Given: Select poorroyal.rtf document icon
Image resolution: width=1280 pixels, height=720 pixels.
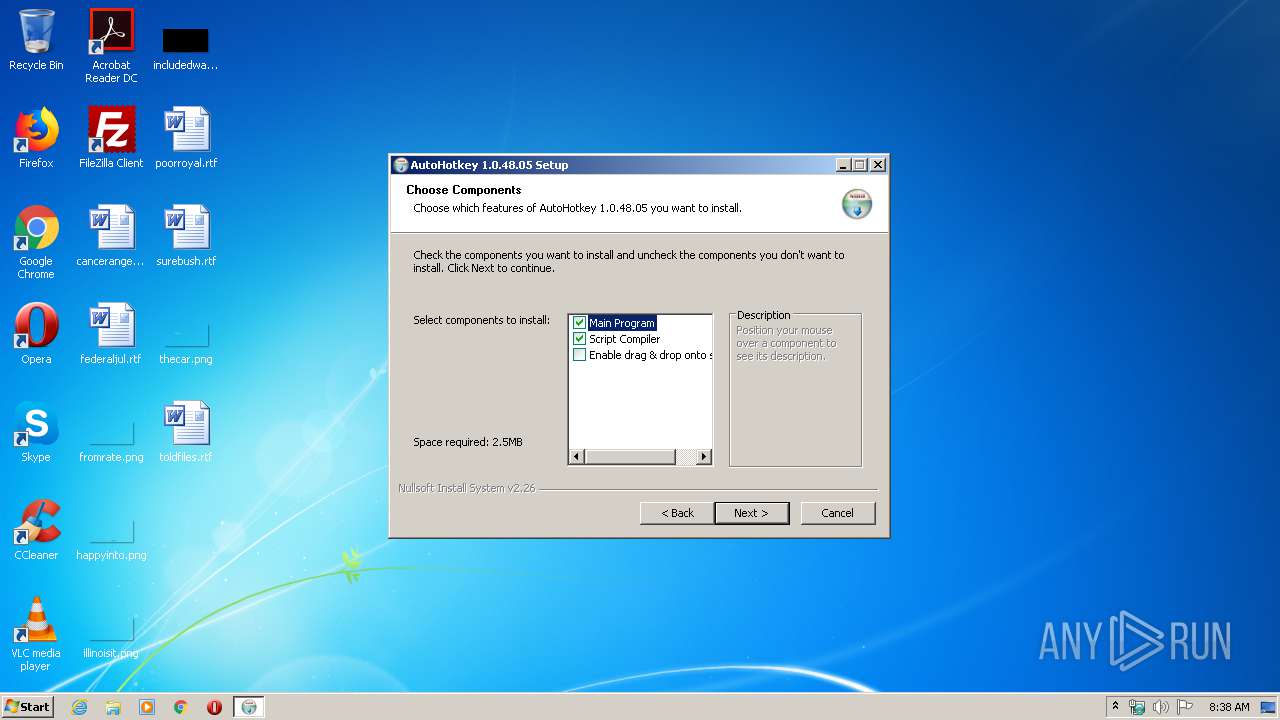Looking at the screenshot, I should click(186, 138).
